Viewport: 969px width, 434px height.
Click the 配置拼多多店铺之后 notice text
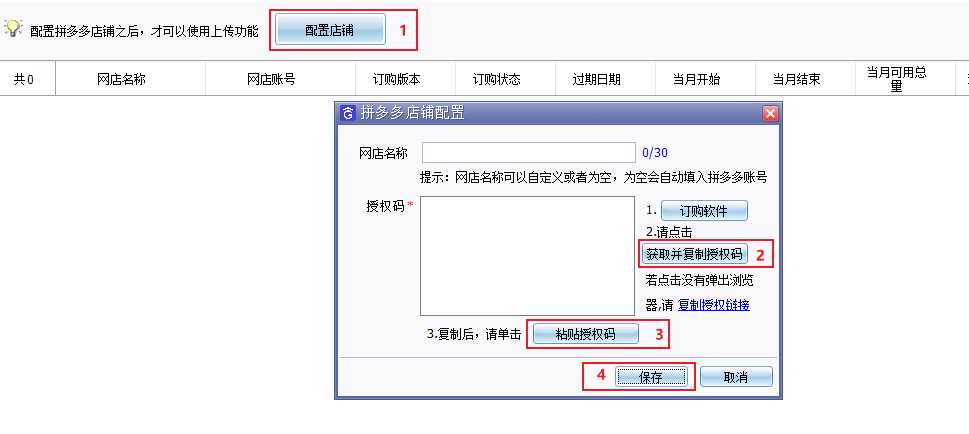(x=144, y=31)
